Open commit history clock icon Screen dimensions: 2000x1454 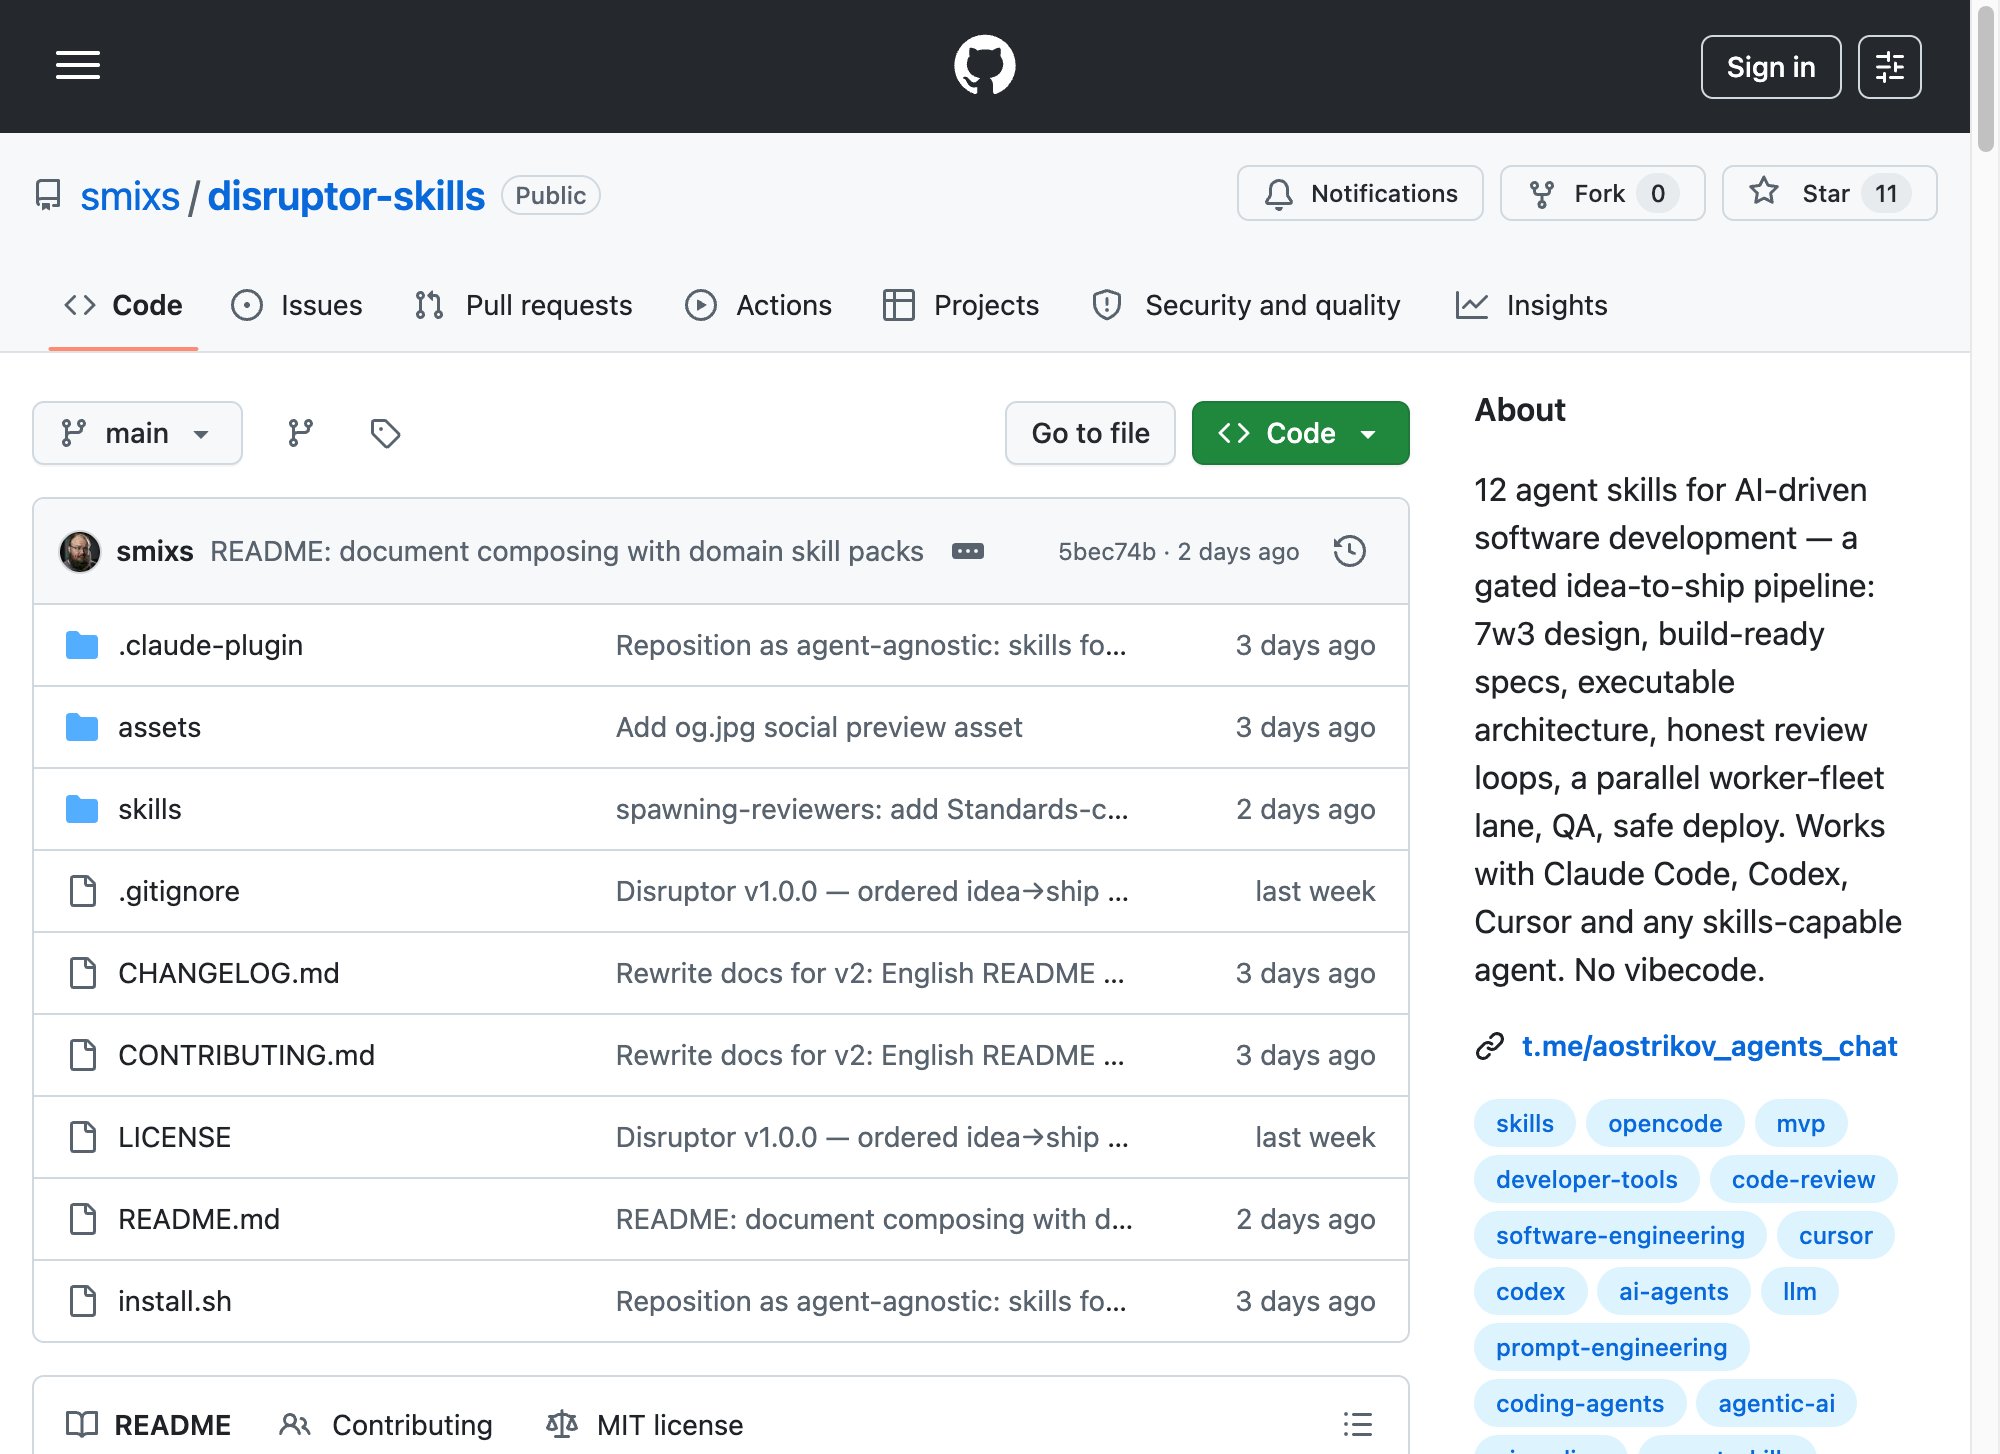[x=1350, y=551]
